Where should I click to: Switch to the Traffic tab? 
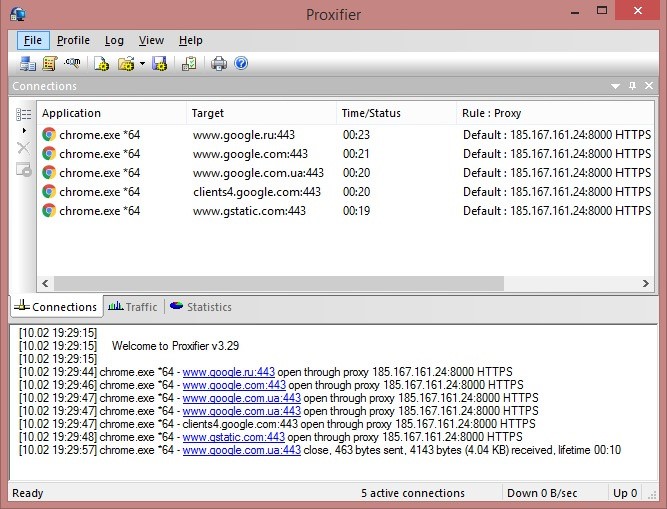click(133, 307)
